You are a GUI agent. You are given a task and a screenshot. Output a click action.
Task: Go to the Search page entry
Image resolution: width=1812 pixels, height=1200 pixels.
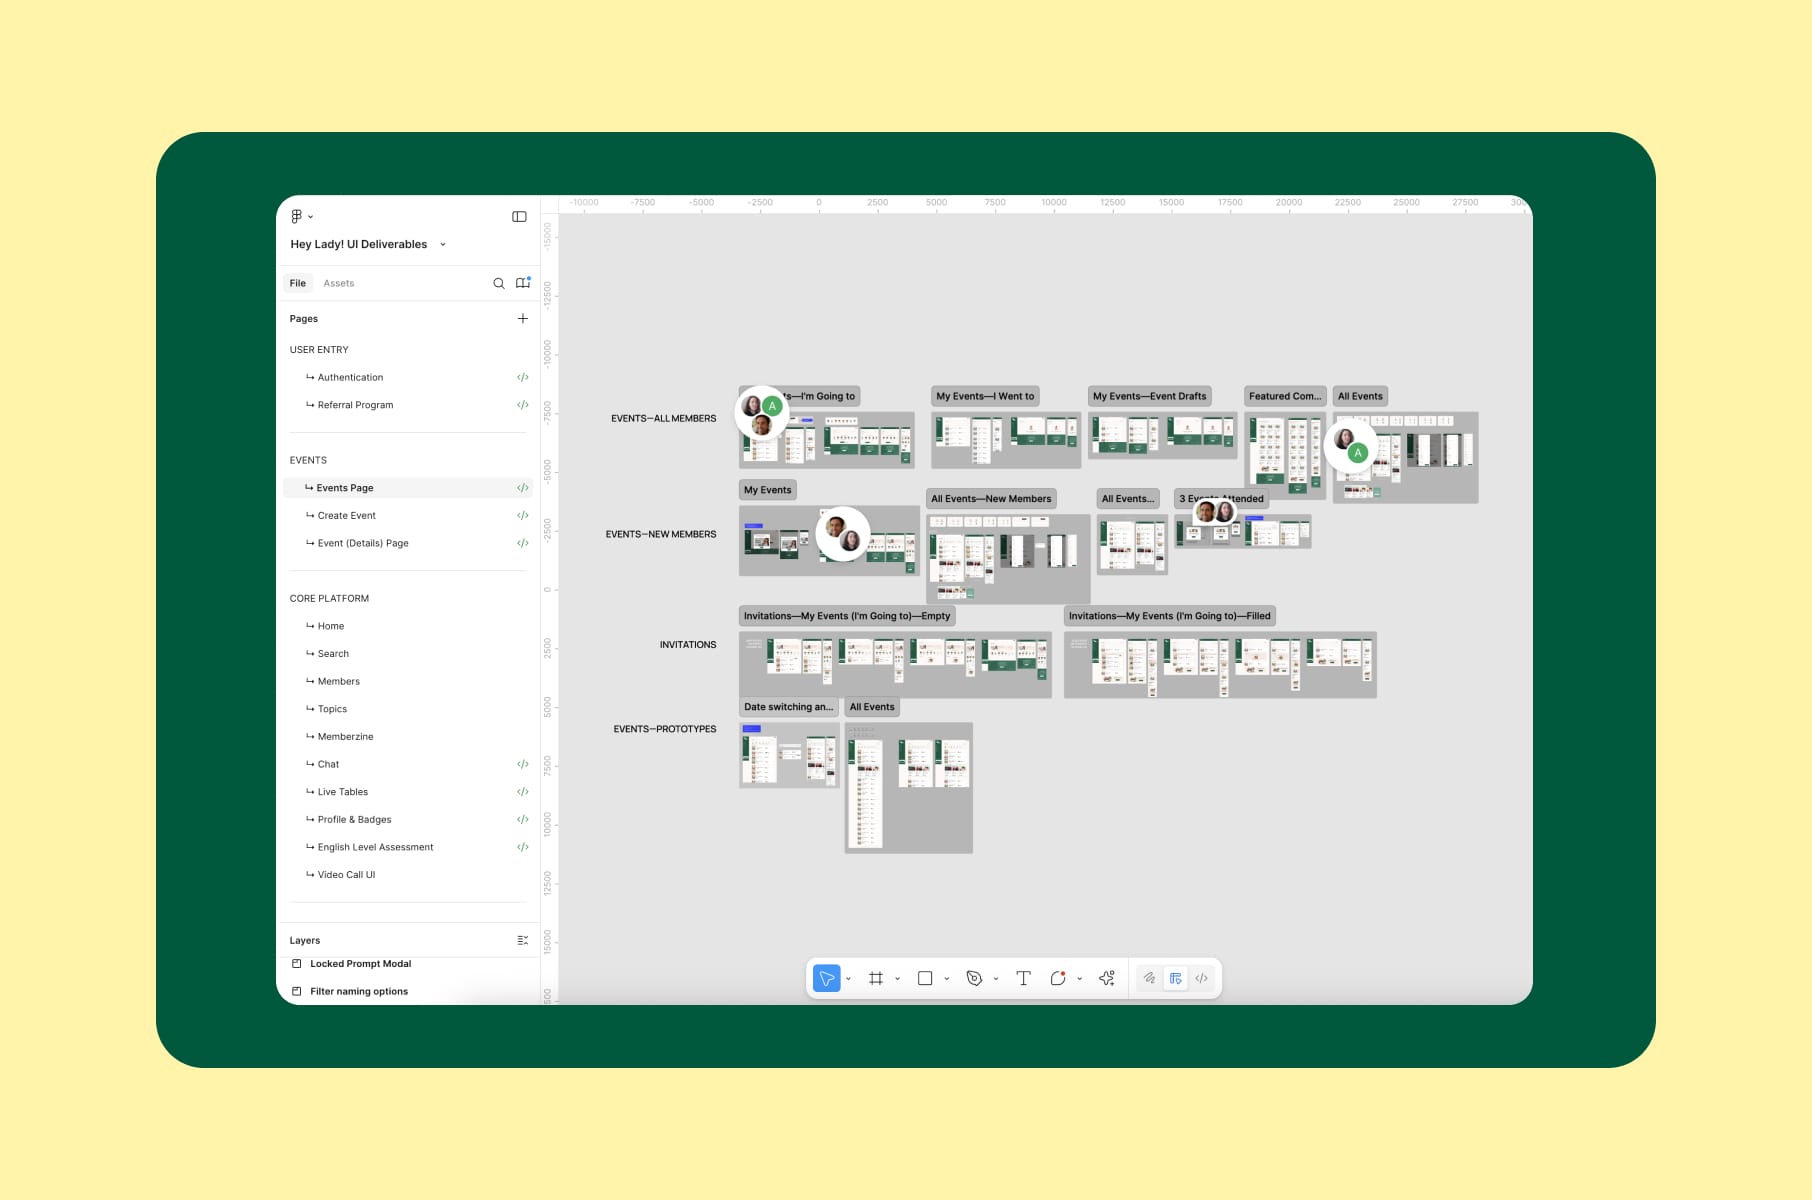pyautogui.click(x=333, y=653)
